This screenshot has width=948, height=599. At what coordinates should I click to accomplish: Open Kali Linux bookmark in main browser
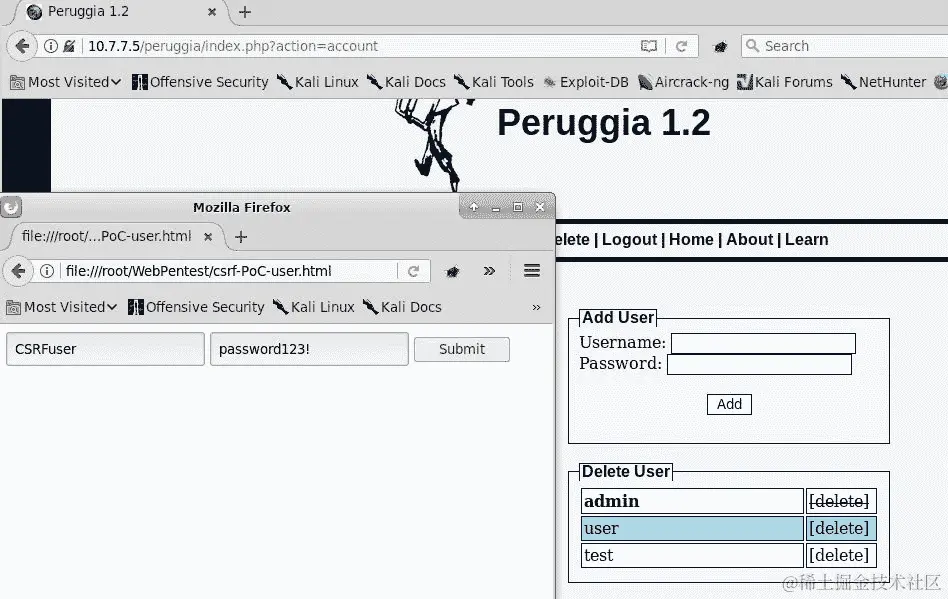click(317, 82)
